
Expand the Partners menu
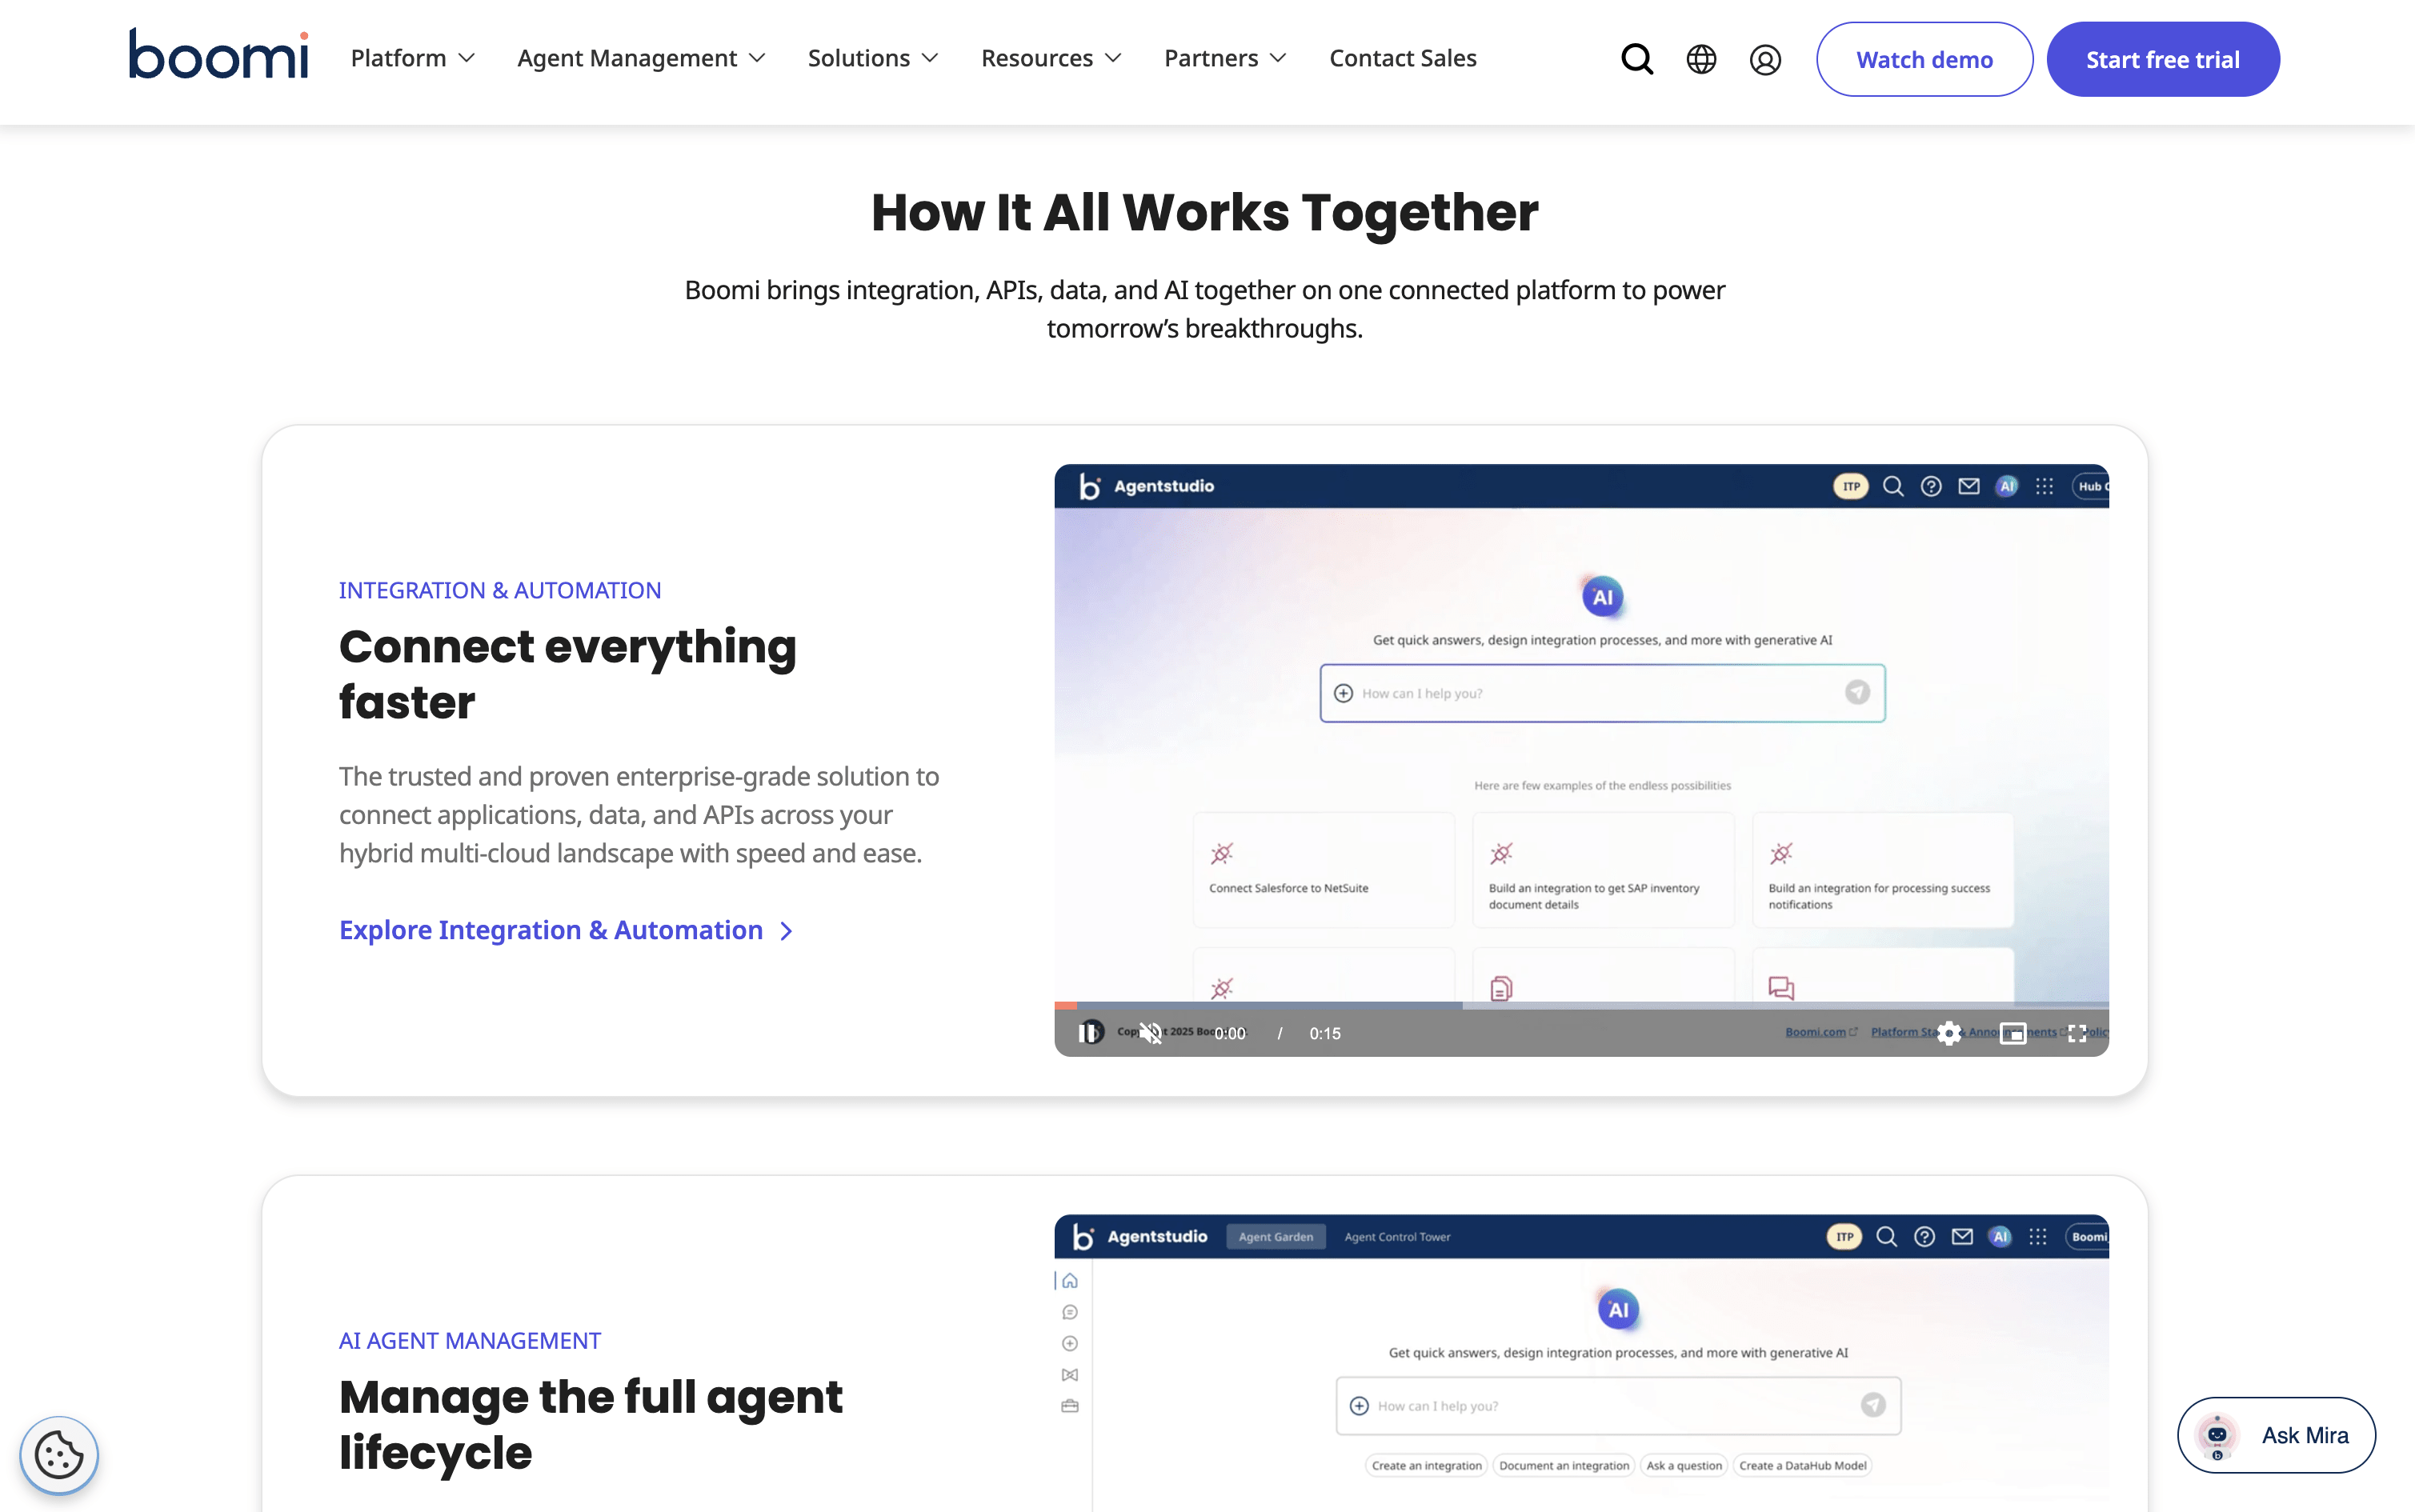click(1225, 58)
